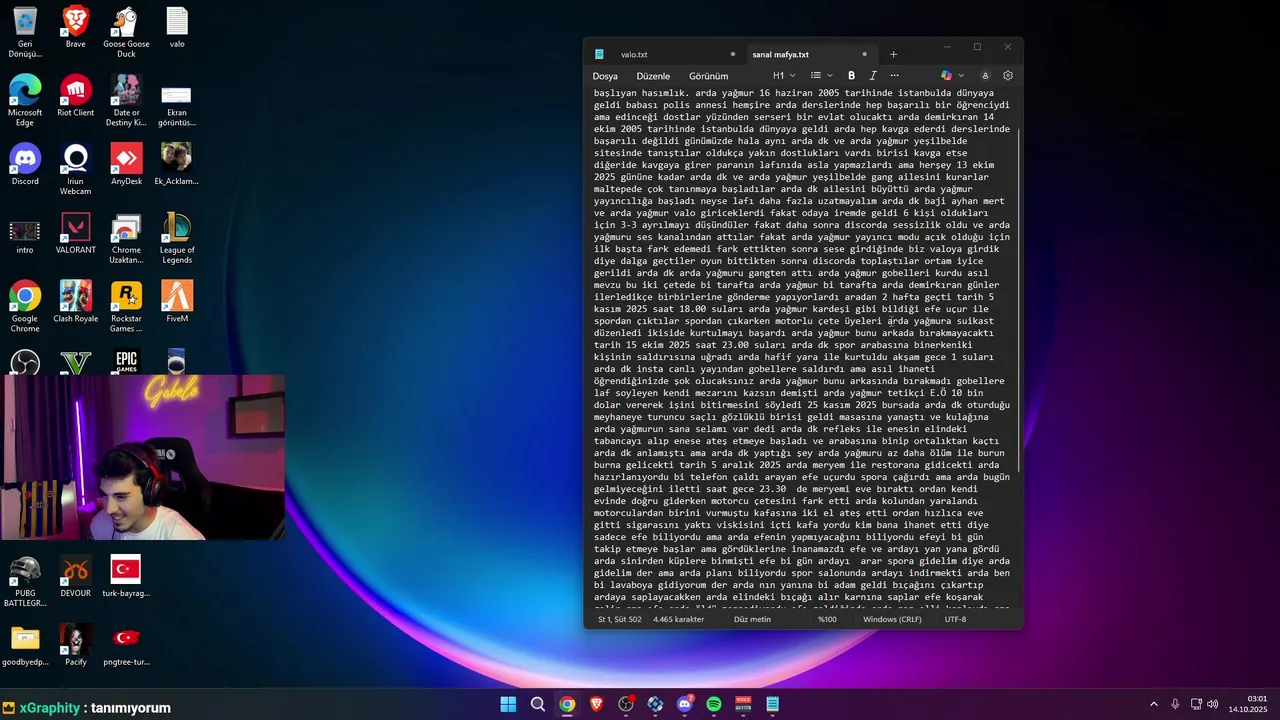Select the Pacify desktop shortcut

coord(76,645)
